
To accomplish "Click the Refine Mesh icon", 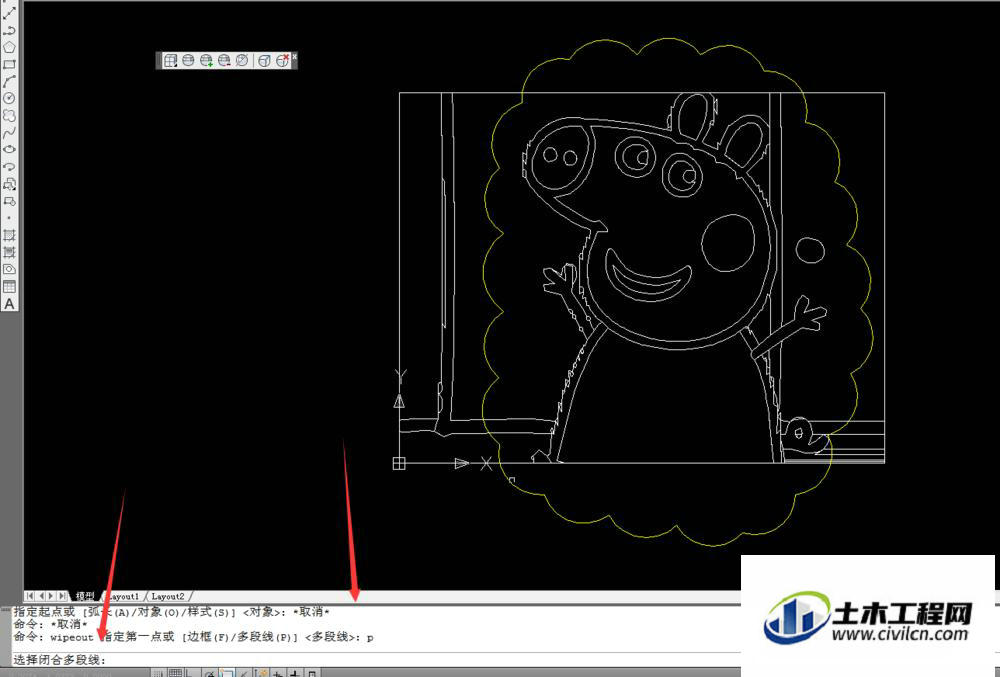I will (x=242, y=61).
